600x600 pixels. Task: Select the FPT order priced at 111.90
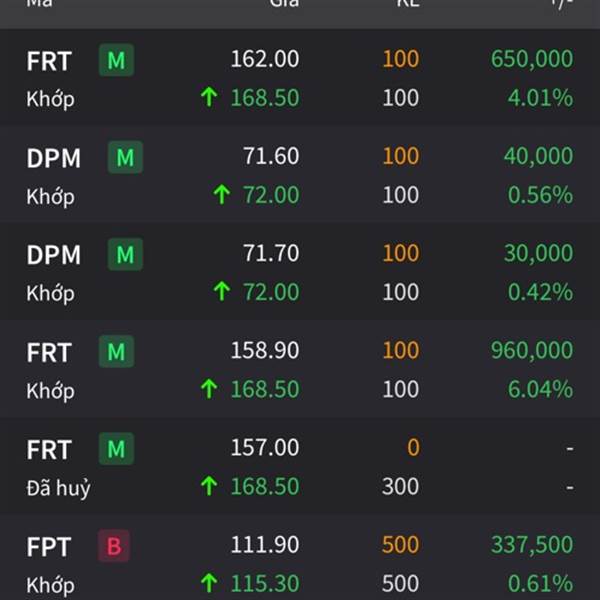click(300, 559)
